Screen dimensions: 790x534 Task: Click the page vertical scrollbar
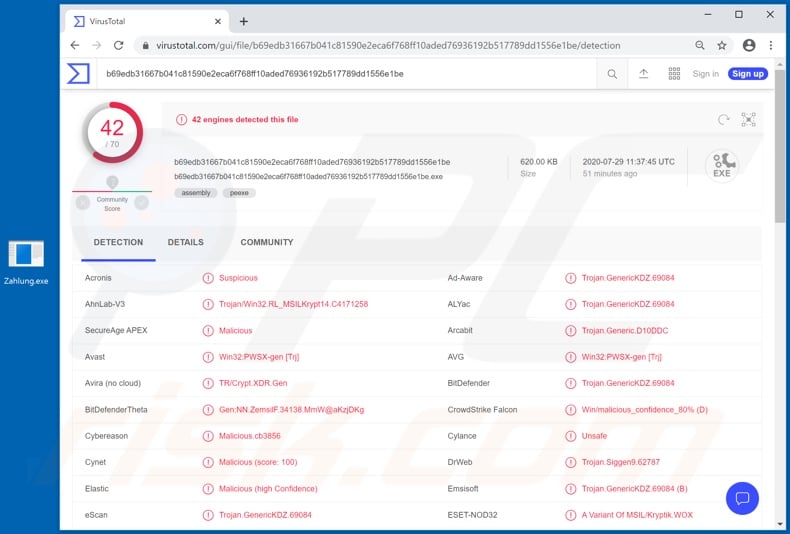click(x=780, y=146)
